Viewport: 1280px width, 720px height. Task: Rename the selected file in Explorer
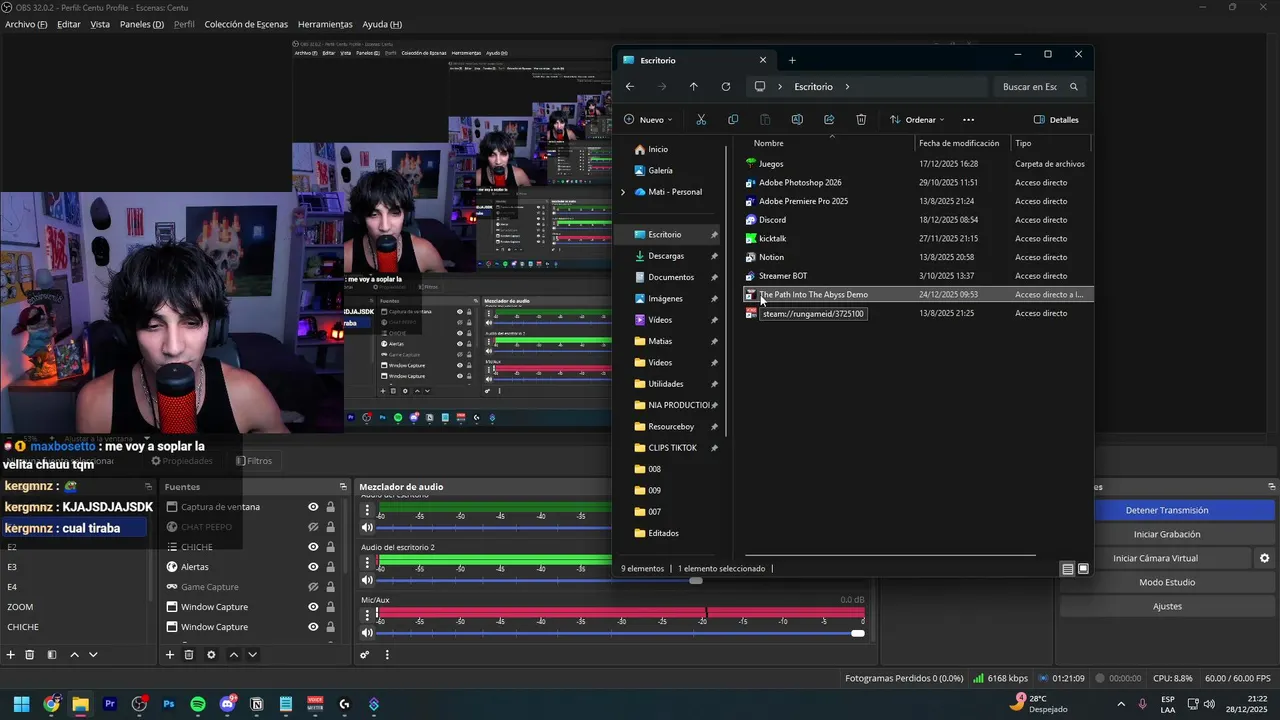[797, 120]
